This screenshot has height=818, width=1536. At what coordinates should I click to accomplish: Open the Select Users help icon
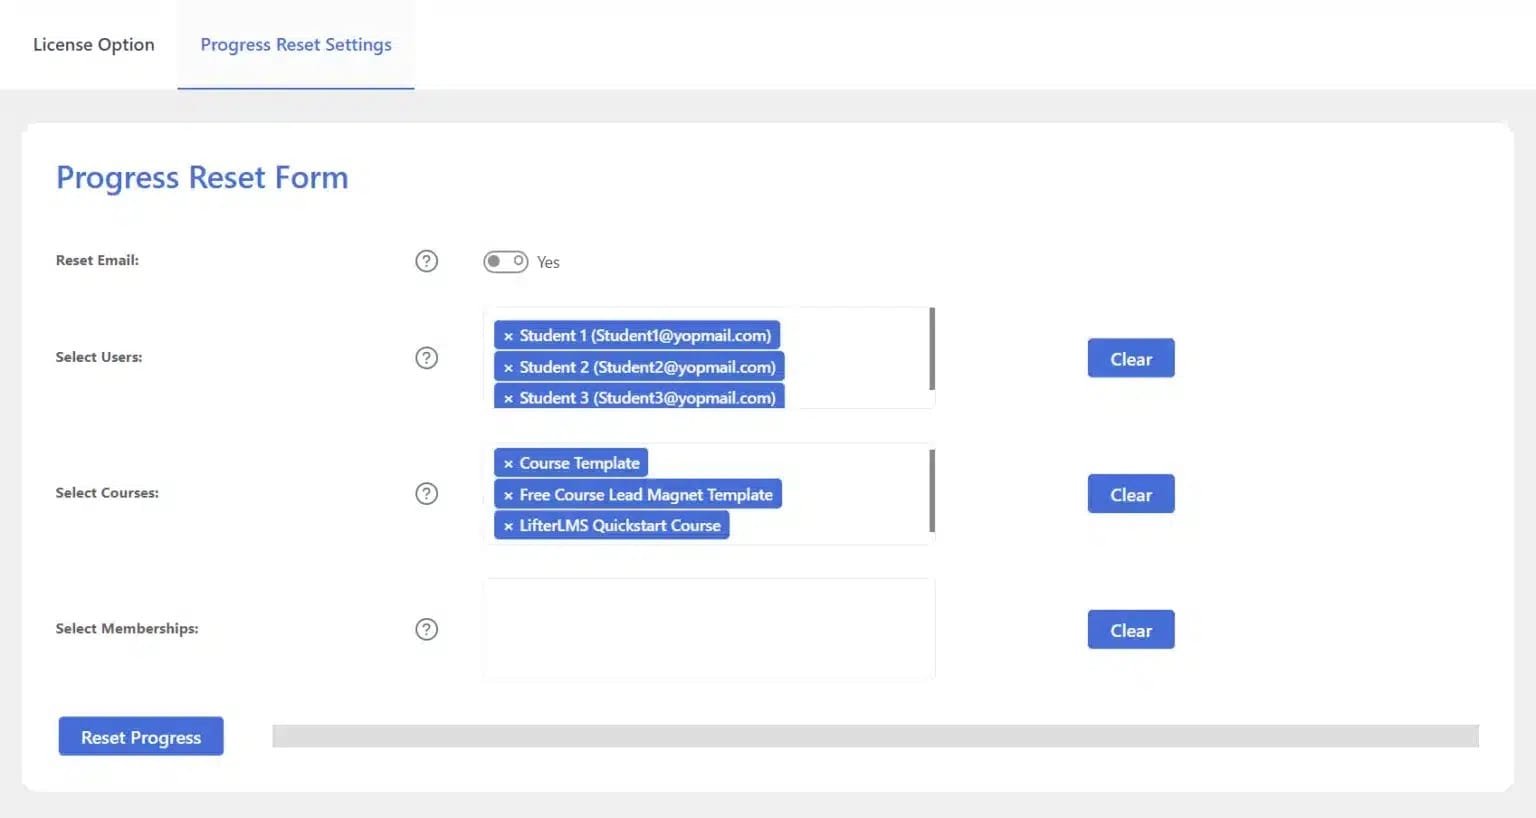pos(426,358)
